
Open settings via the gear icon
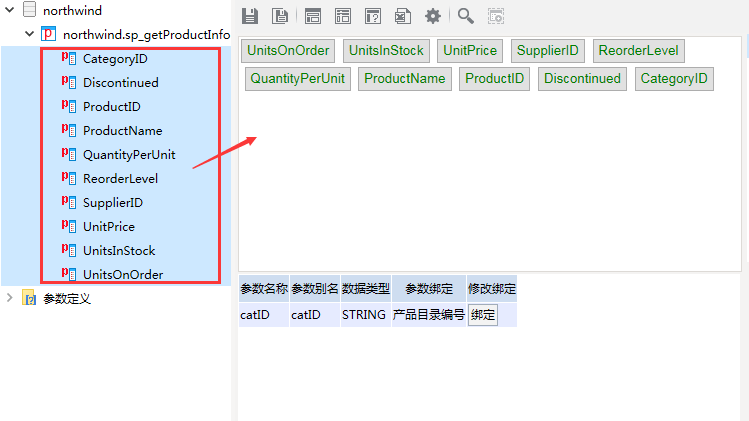coord(433,16)
